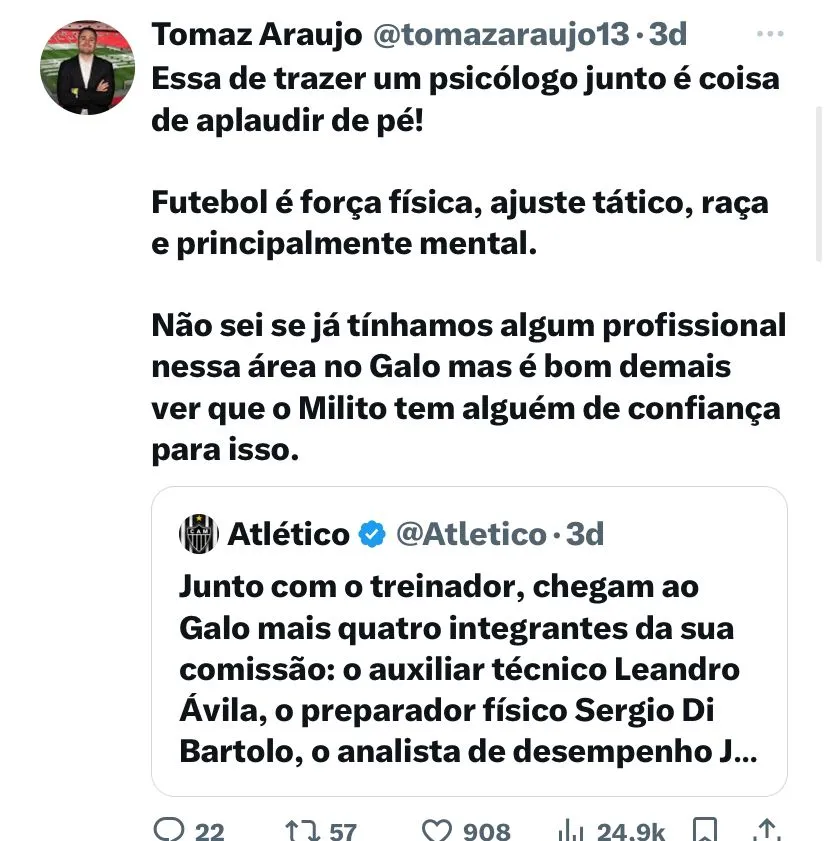View the post analytics bar-chart icon
828x841 pixels.
[569, 829]
